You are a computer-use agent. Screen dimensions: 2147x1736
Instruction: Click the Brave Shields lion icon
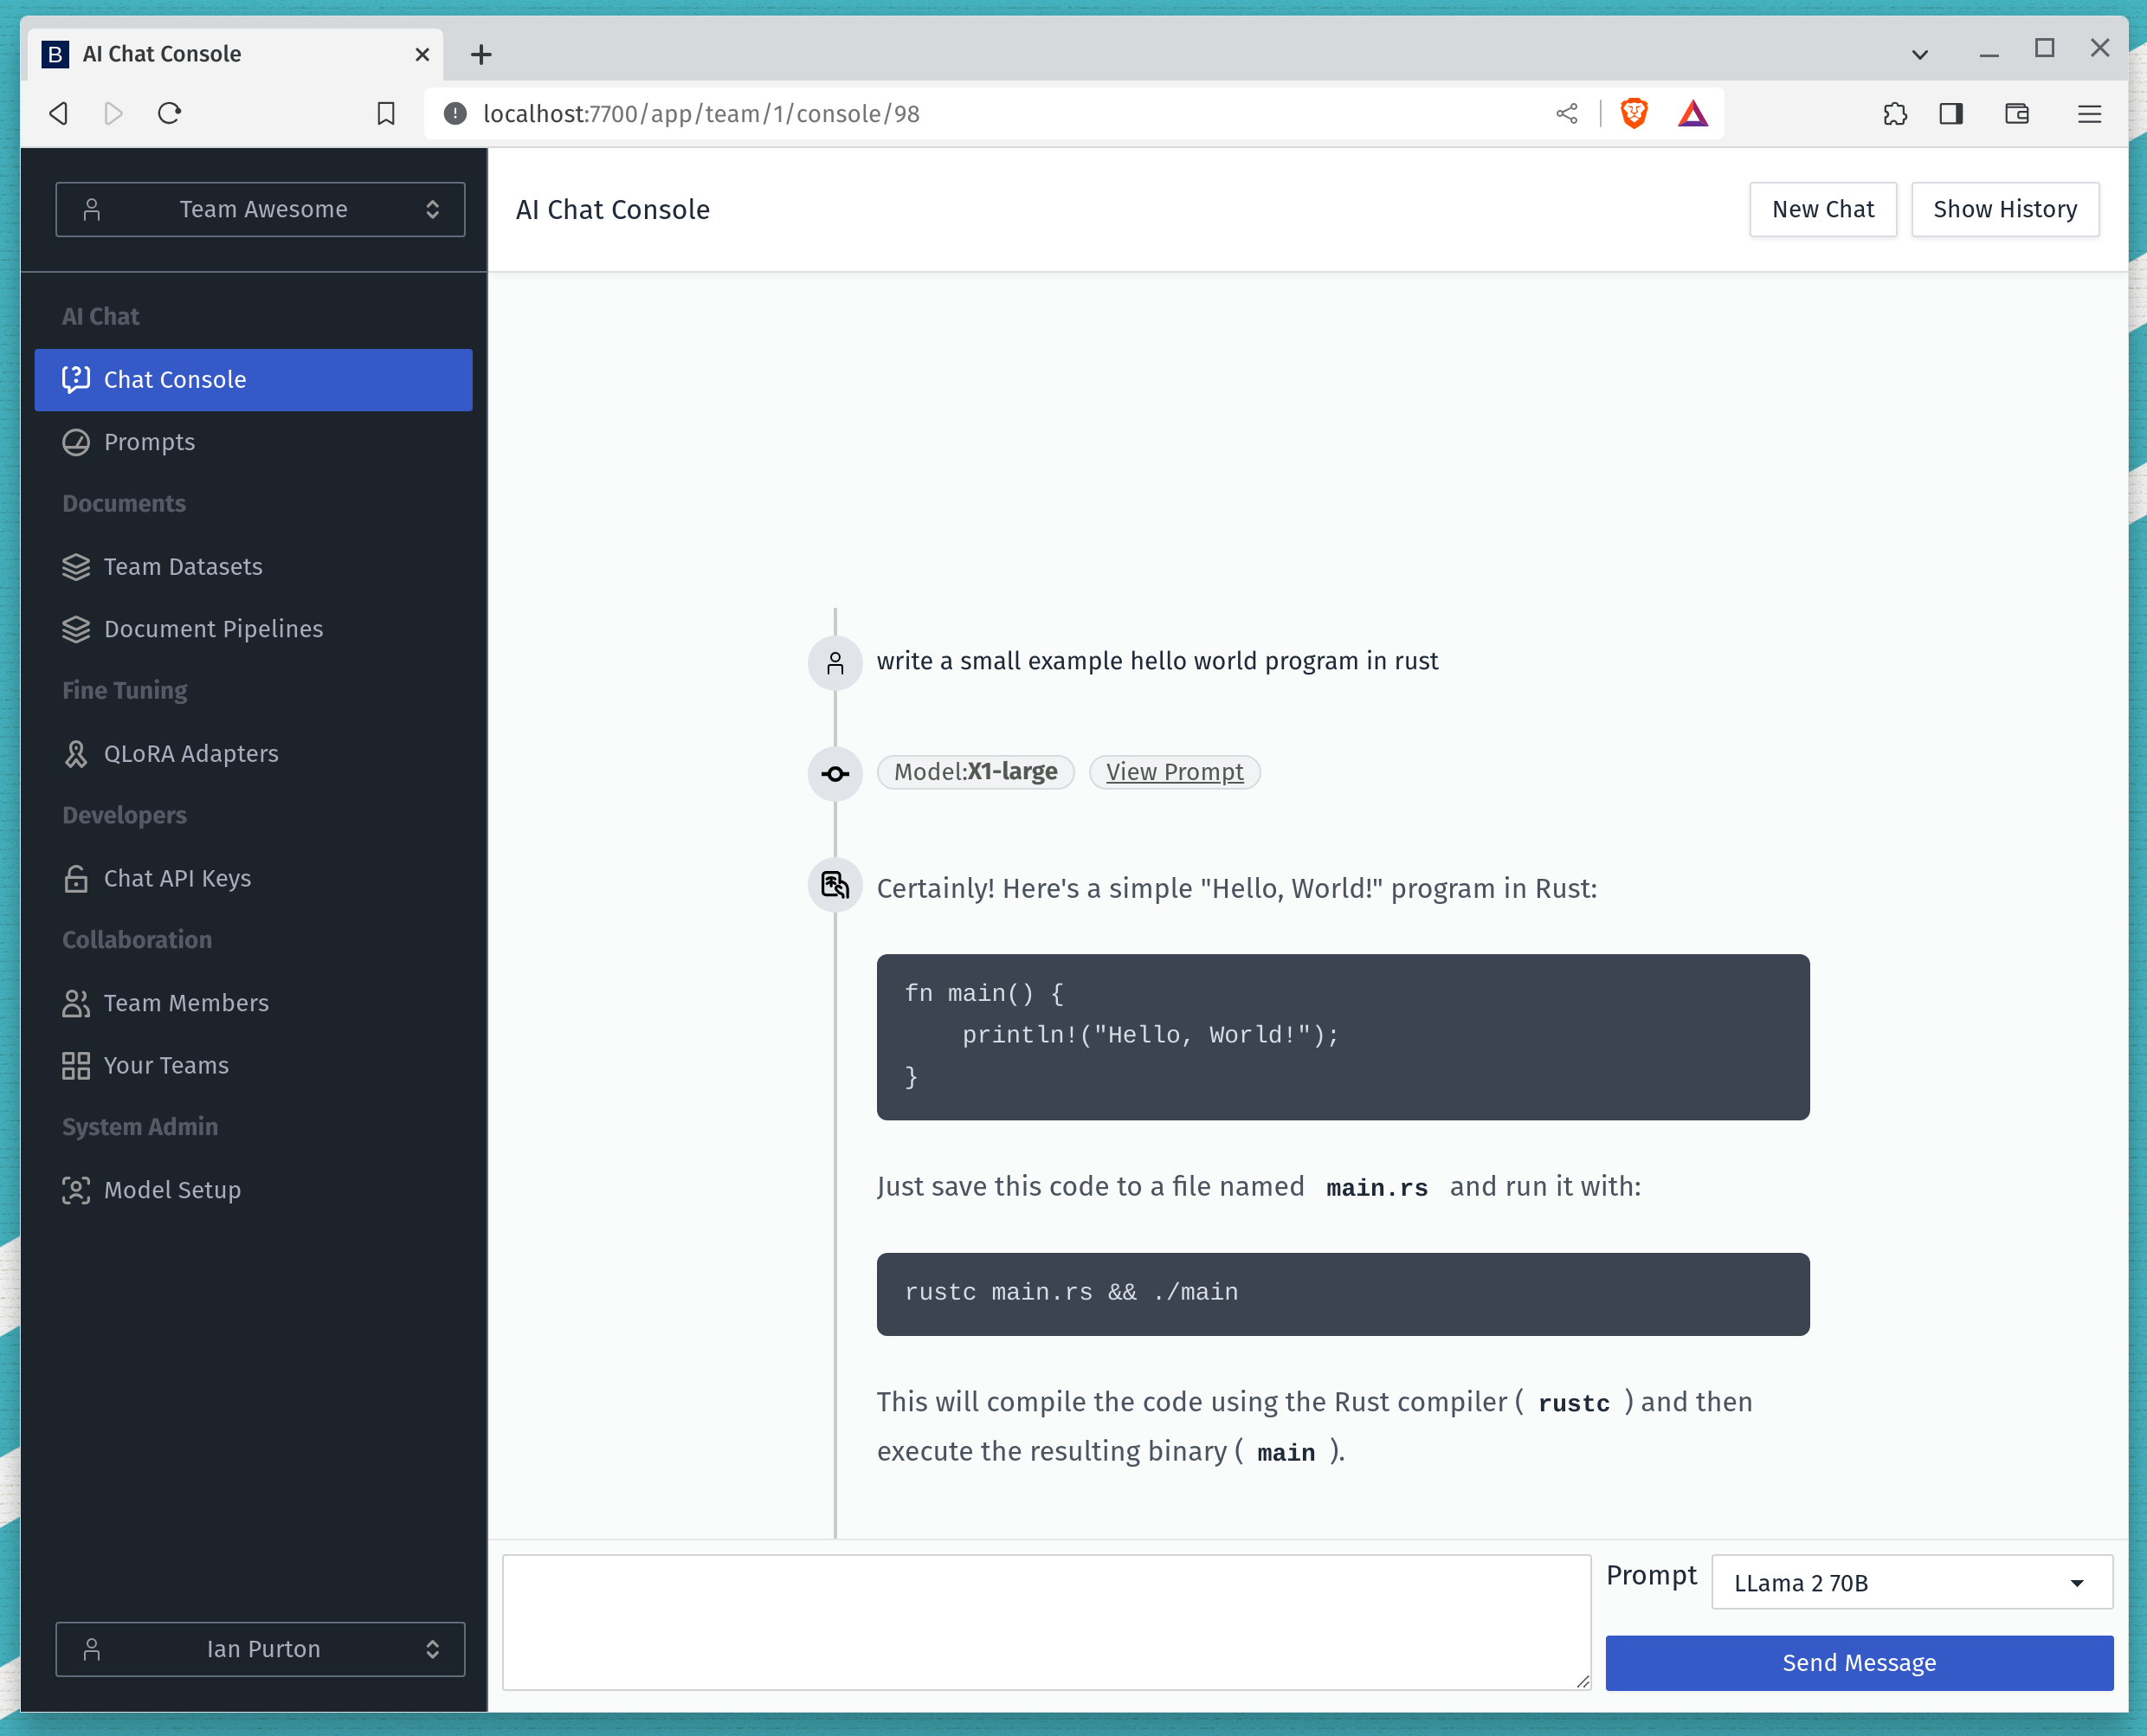pos(1633,113)
